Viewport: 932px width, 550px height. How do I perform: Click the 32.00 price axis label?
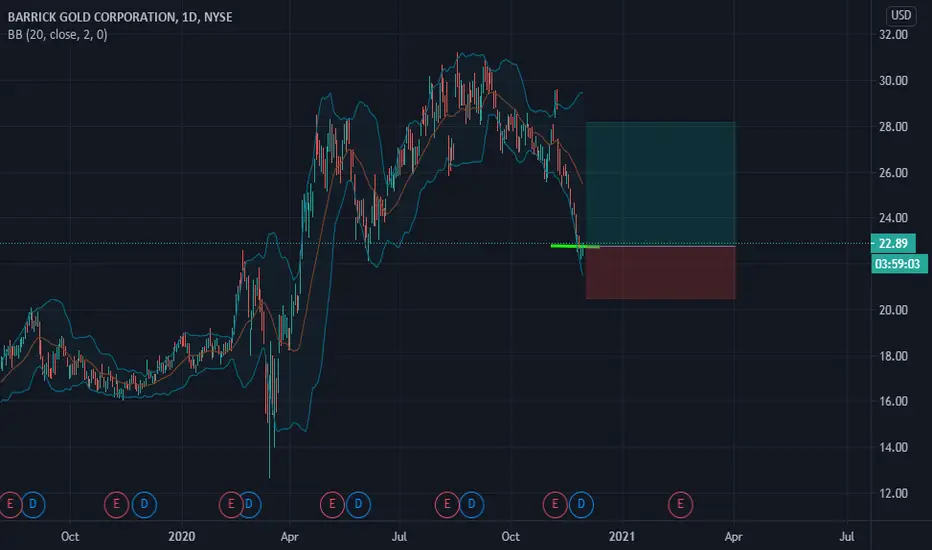coord(893,34)
